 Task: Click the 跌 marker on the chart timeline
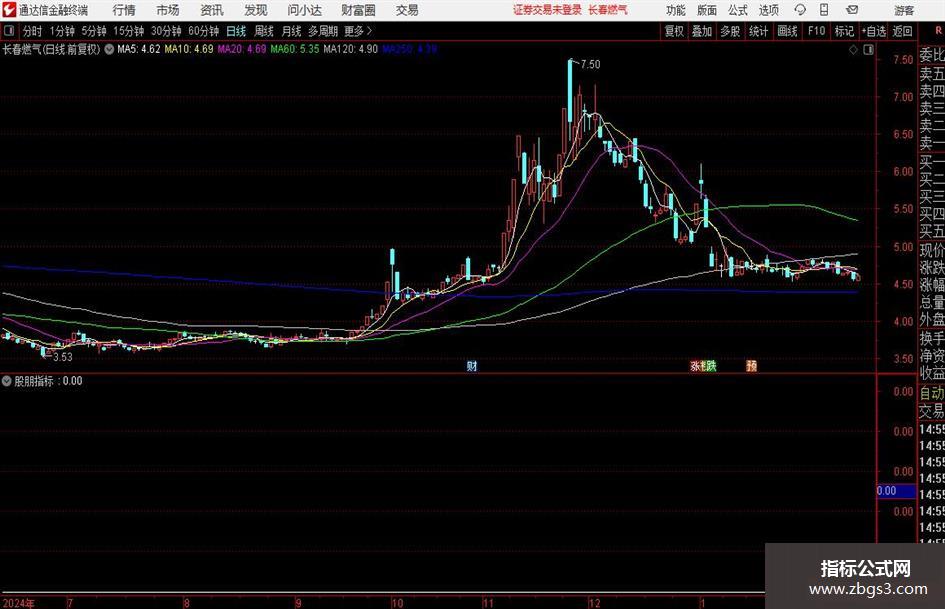coord(711,365)
